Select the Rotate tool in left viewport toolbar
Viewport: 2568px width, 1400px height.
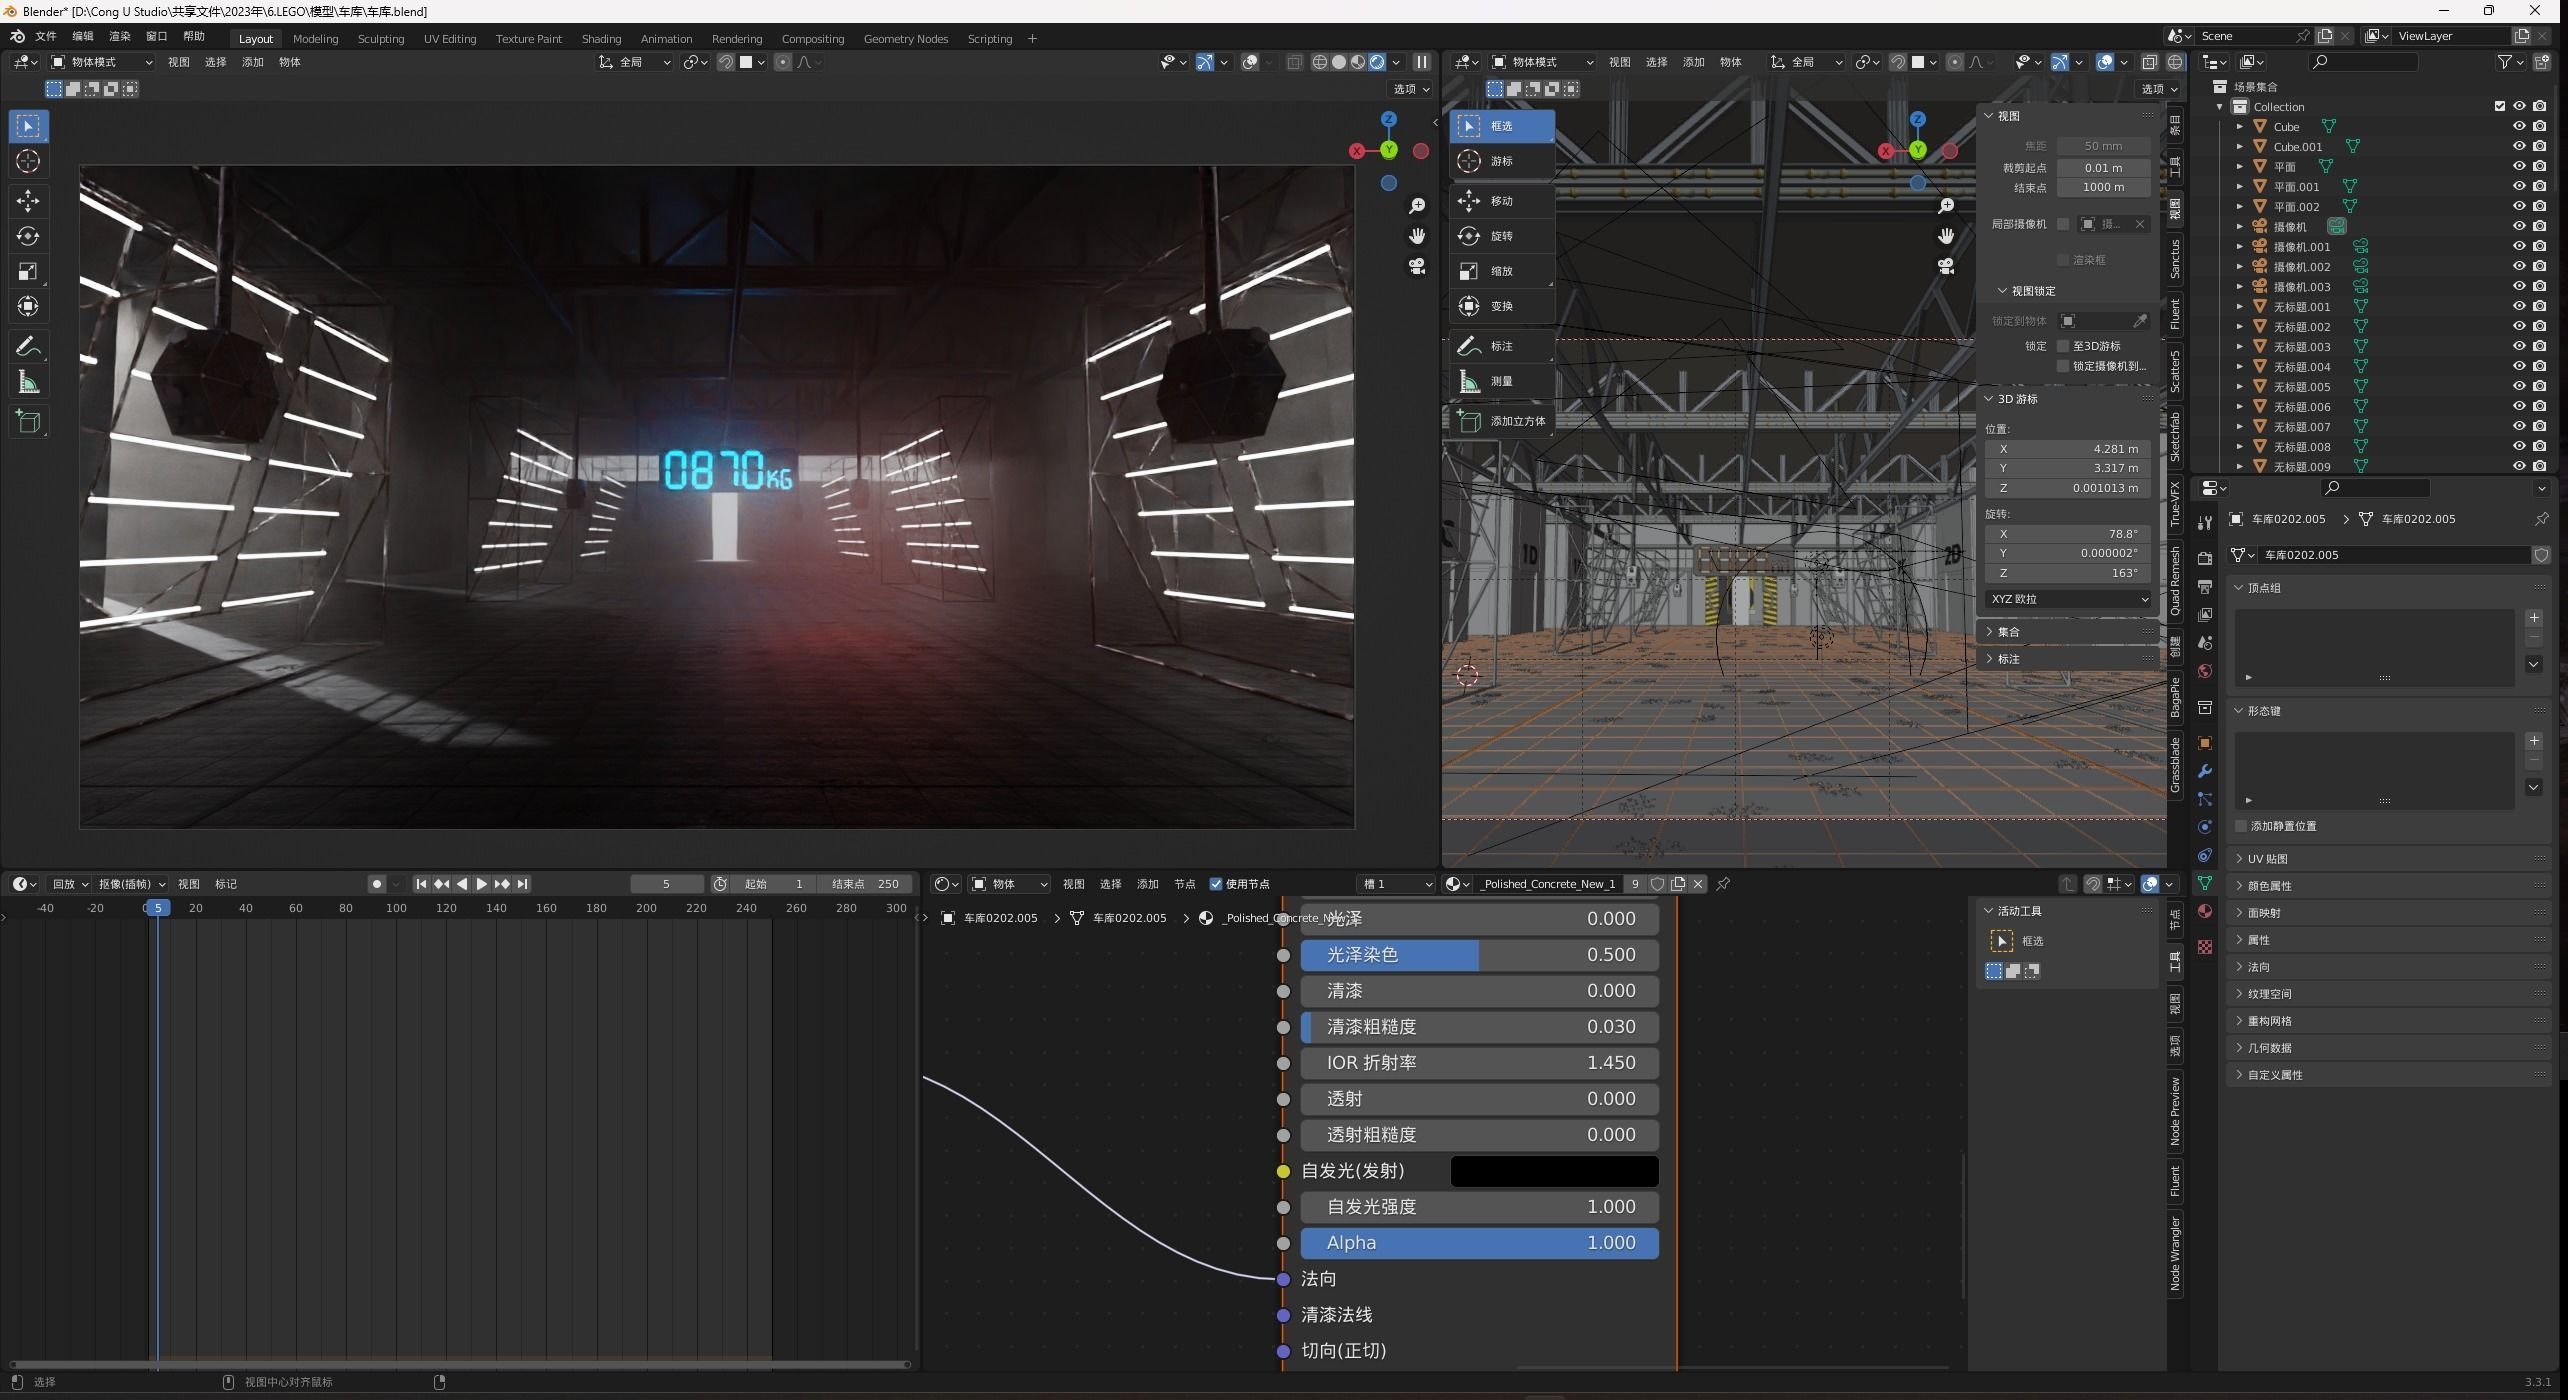pyautogui.click(x=28, y=236)
